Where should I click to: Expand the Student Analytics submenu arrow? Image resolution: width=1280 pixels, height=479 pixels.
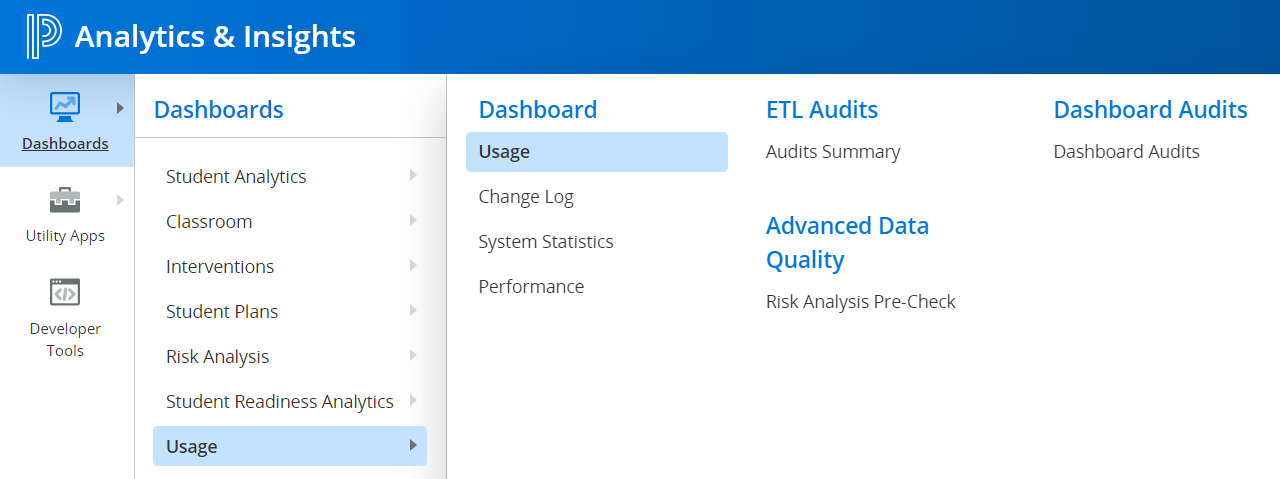coord(413,176)
